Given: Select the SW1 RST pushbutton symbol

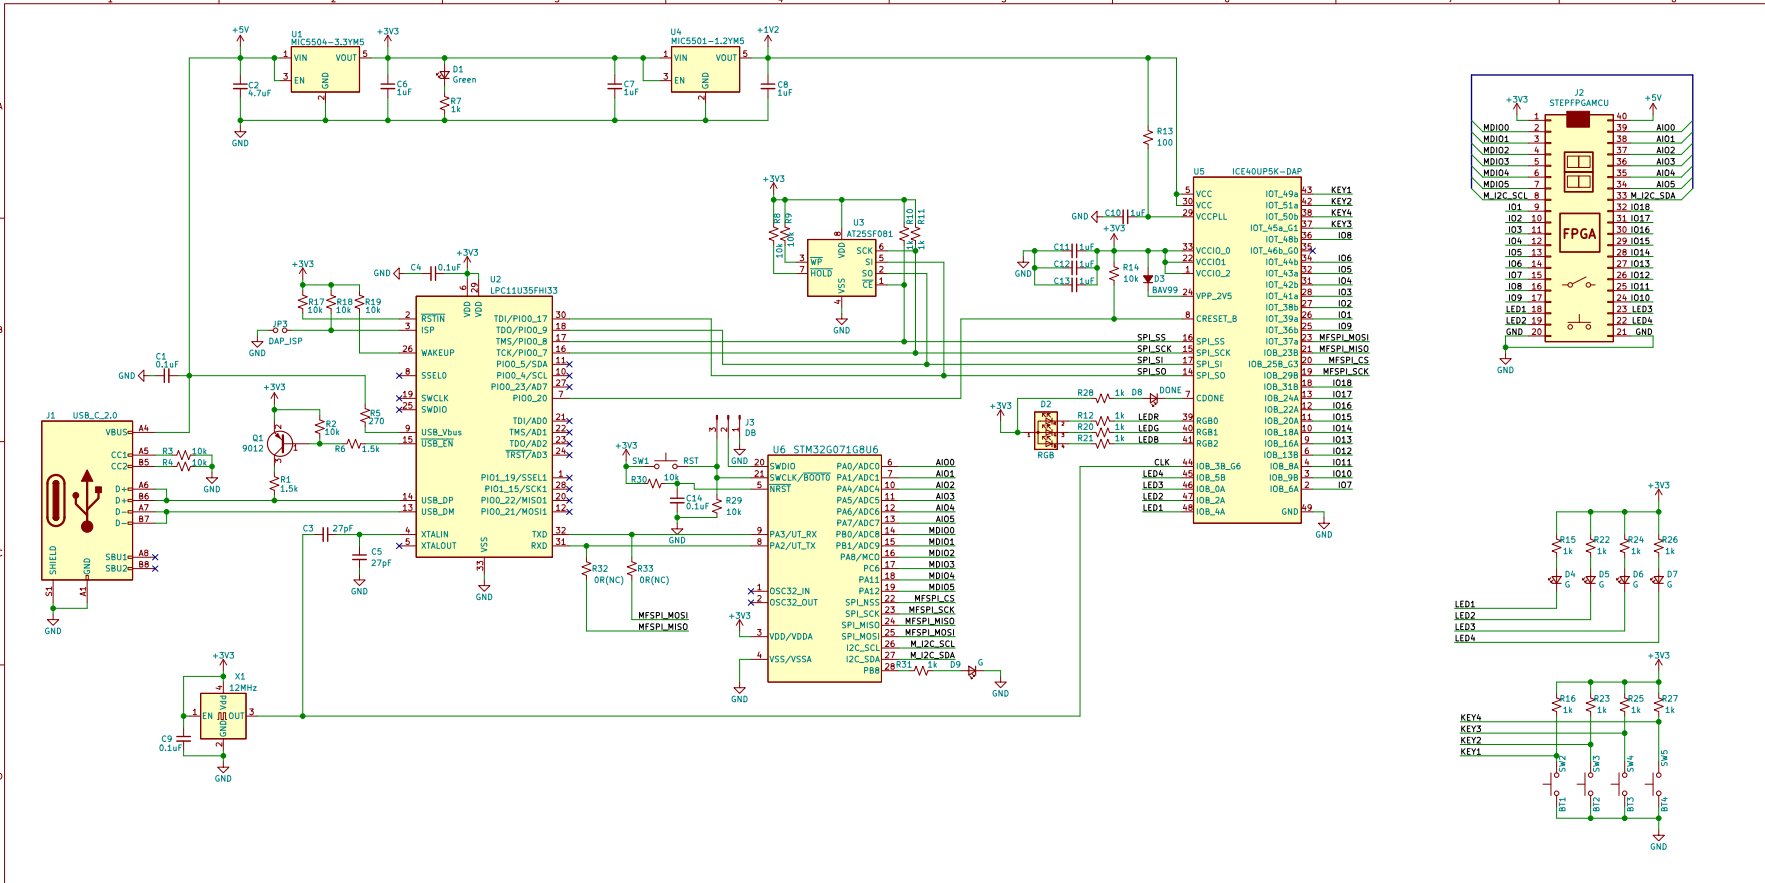Looking at the screenshot, I should pyautogui.click(x=666, y=463).
